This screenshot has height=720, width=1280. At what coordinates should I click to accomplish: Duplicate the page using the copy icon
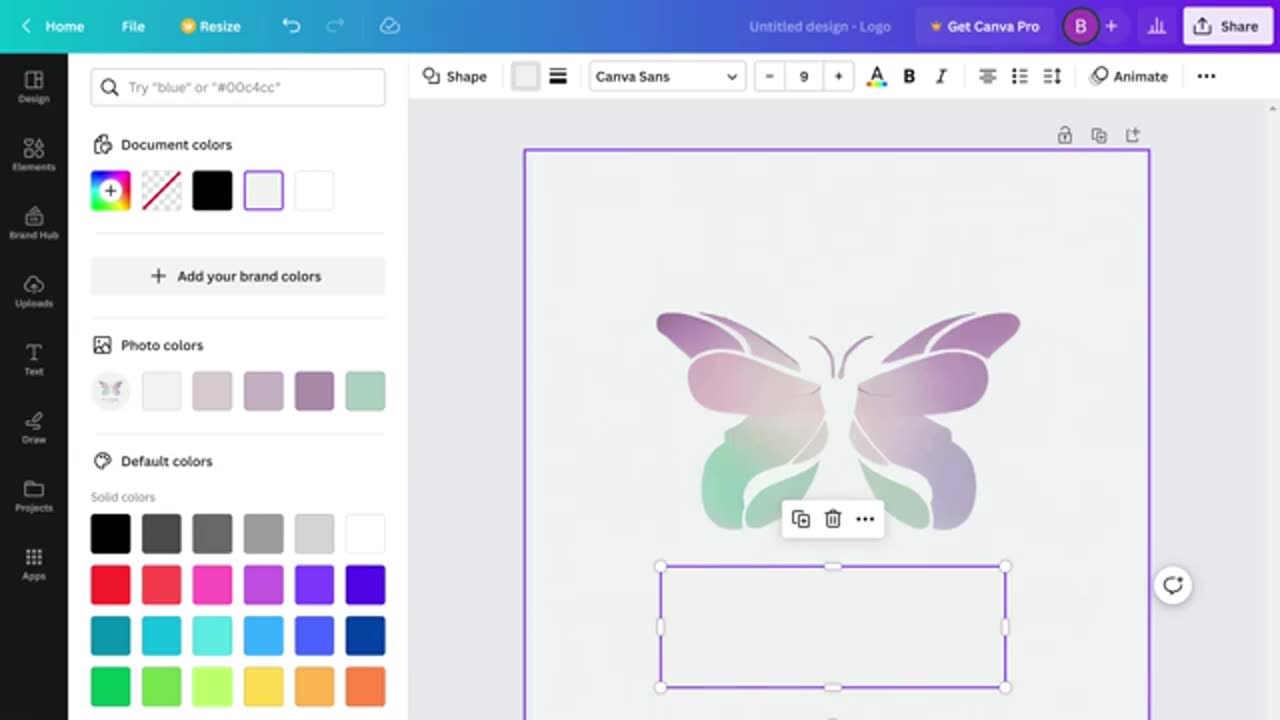[1099, 135]
